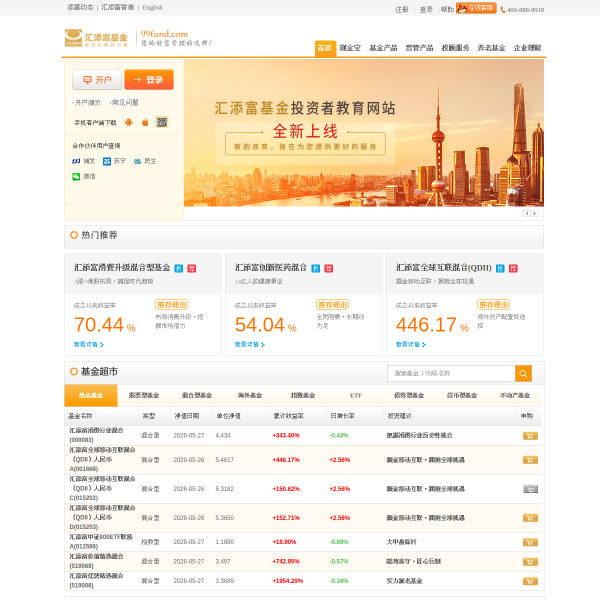Open the 企业理财 navigation menu

click(527, 48)
